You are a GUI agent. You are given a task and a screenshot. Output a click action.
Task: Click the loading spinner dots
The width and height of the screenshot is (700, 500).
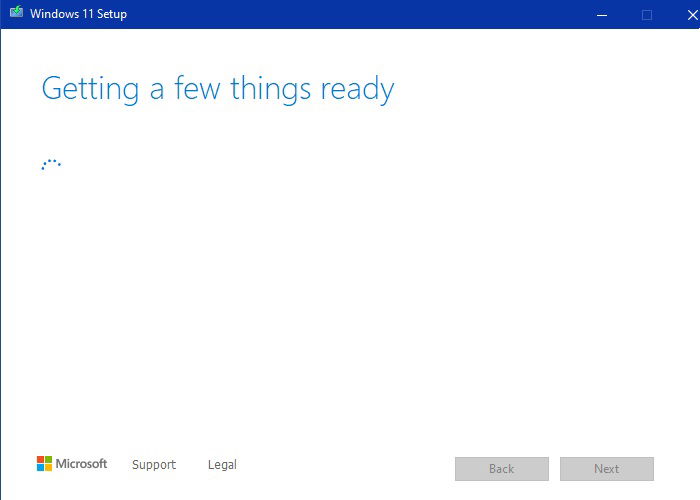(51, 164)
